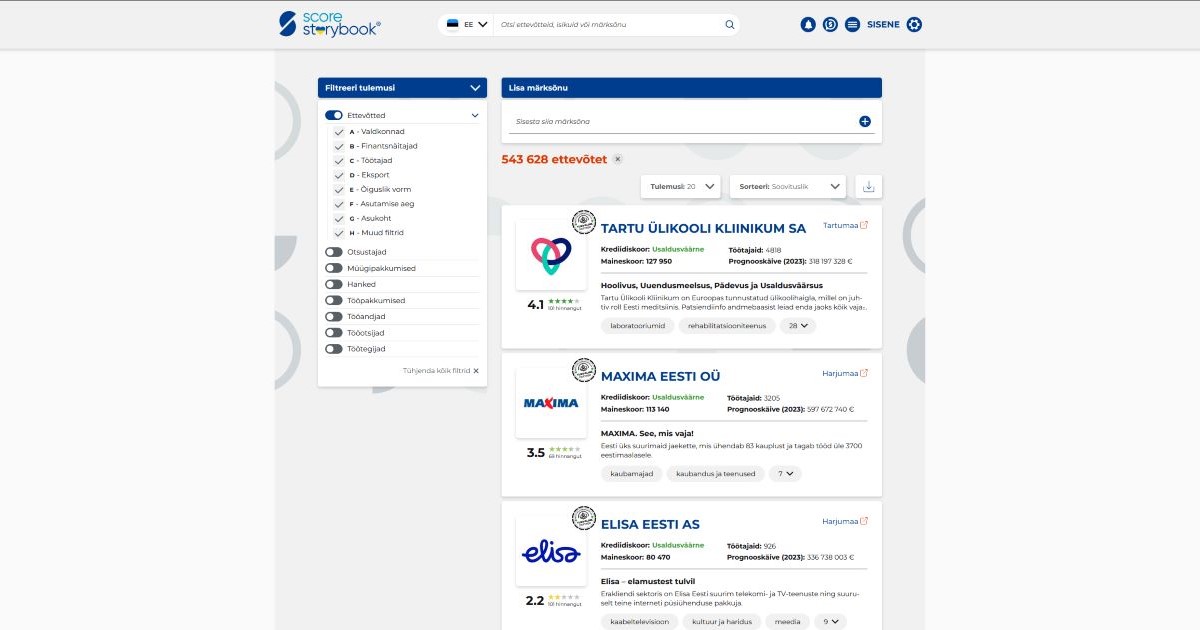Screen dimensions: 1200x630
Task: Click the chat bubble icon in header
Action: 831,23
